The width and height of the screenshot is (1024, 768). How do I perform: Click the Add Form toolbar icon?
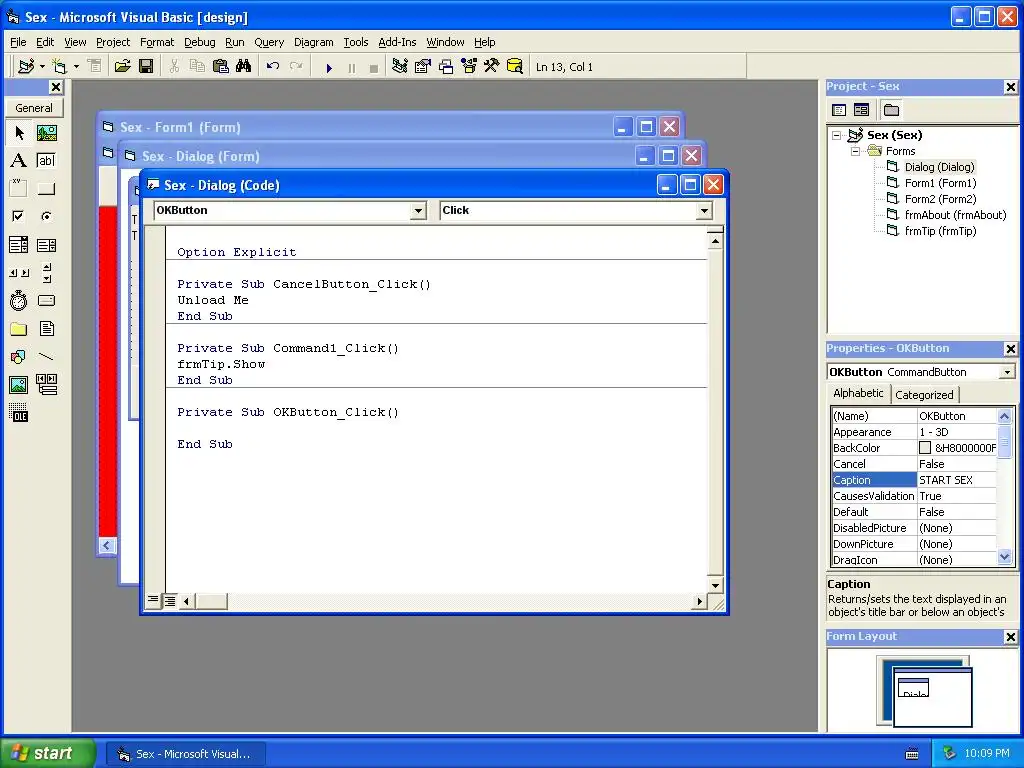pos(59,67)
